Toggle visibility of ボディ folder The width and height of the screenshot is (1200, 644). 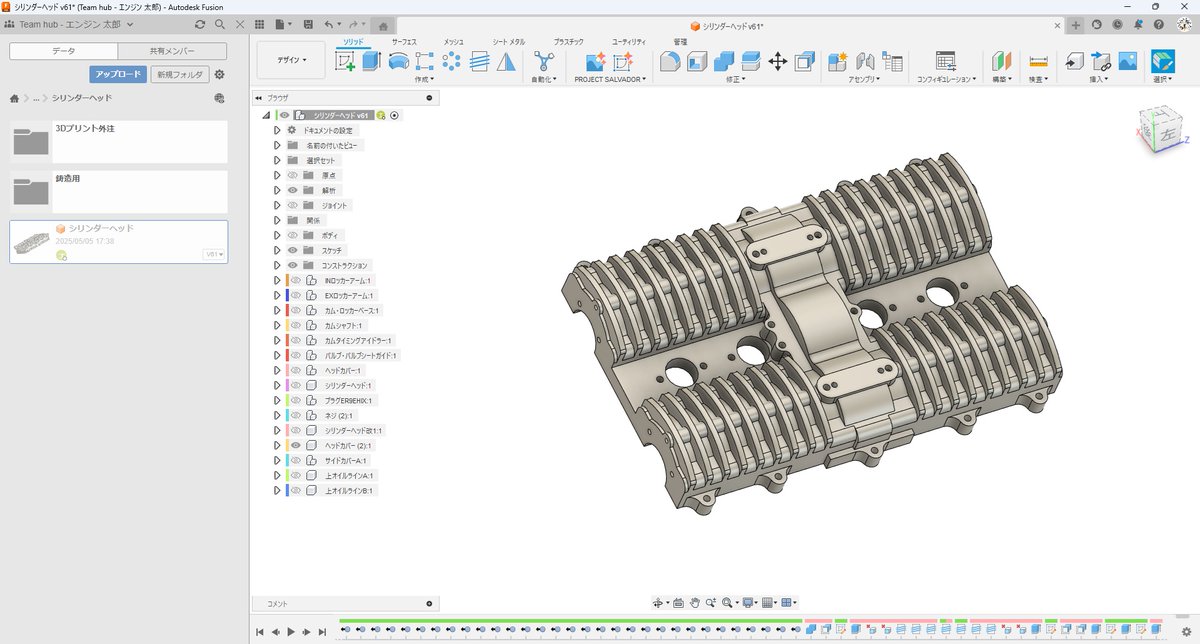point(293,235)
